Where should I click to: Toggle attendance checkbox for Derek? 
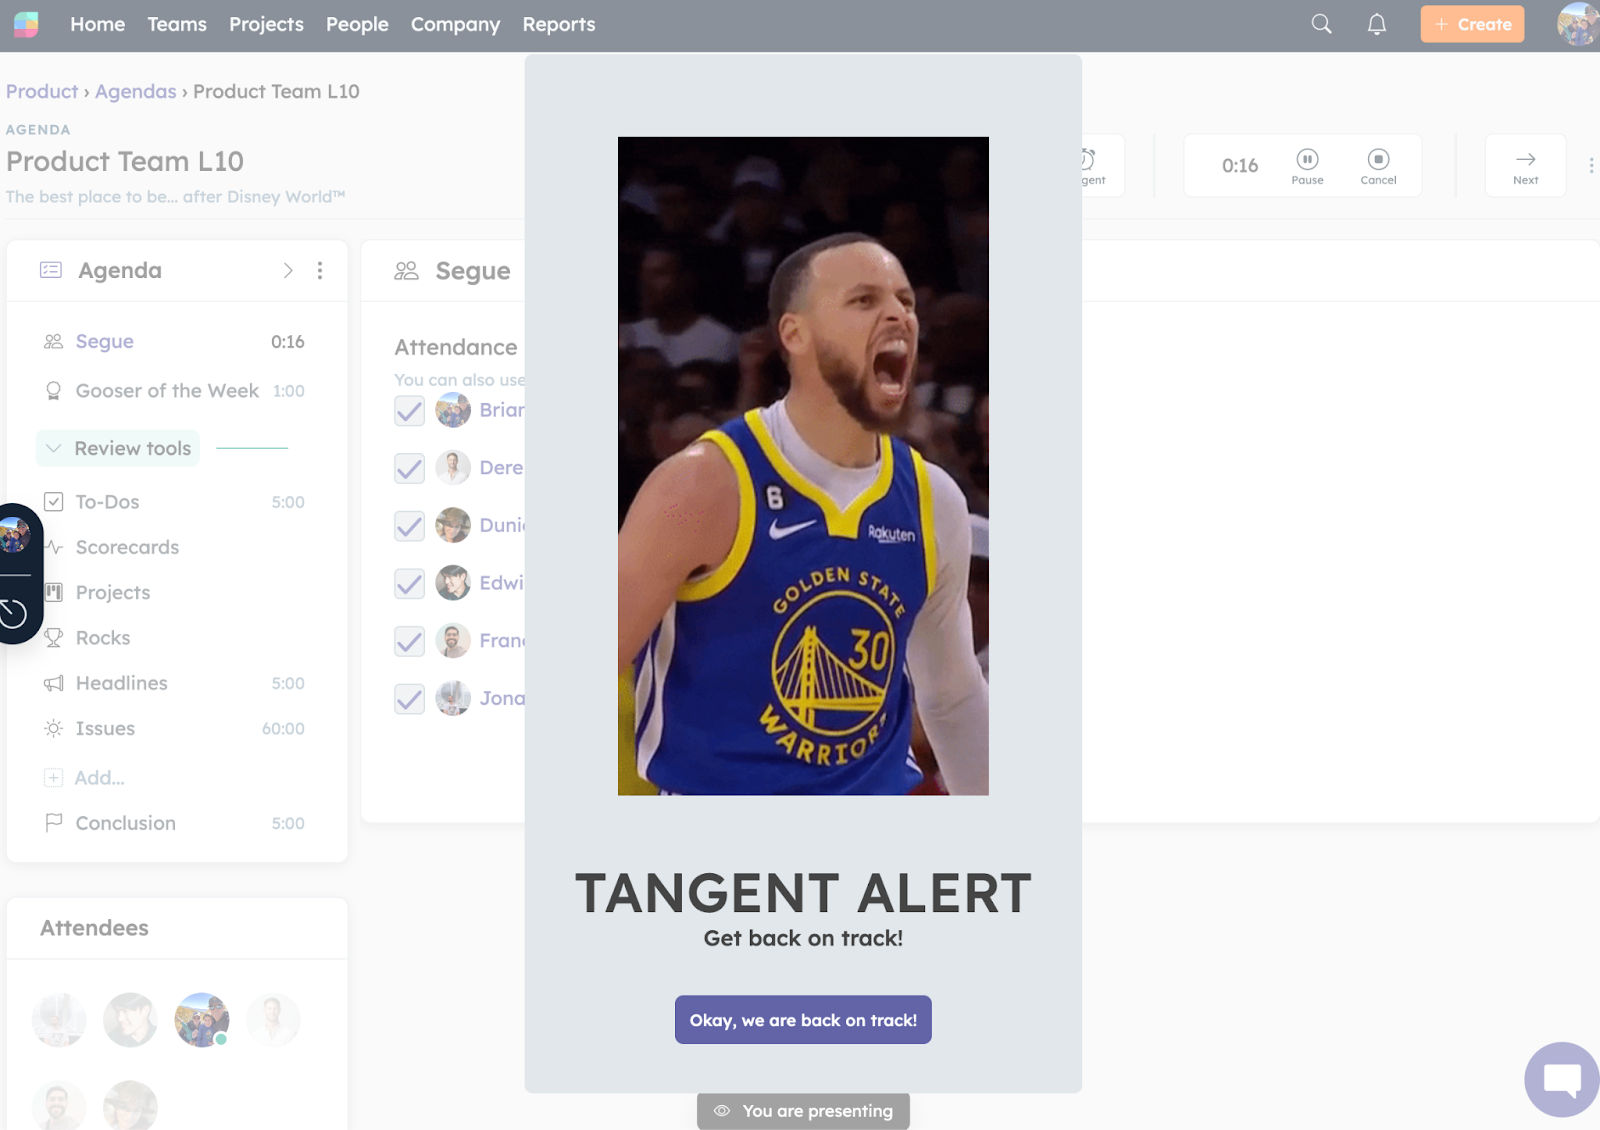coord(409,468)
